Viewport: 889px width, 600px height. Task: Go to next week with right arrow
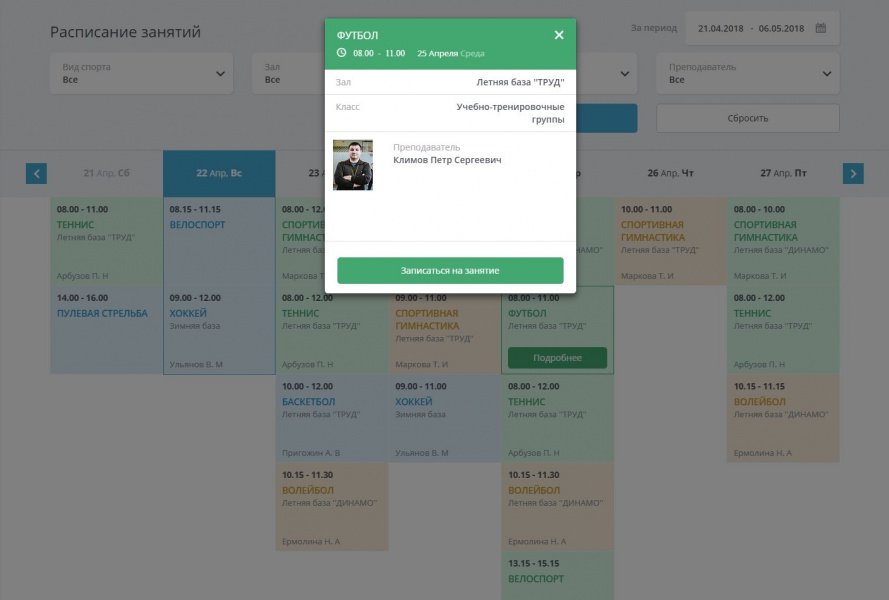point(853,173)
